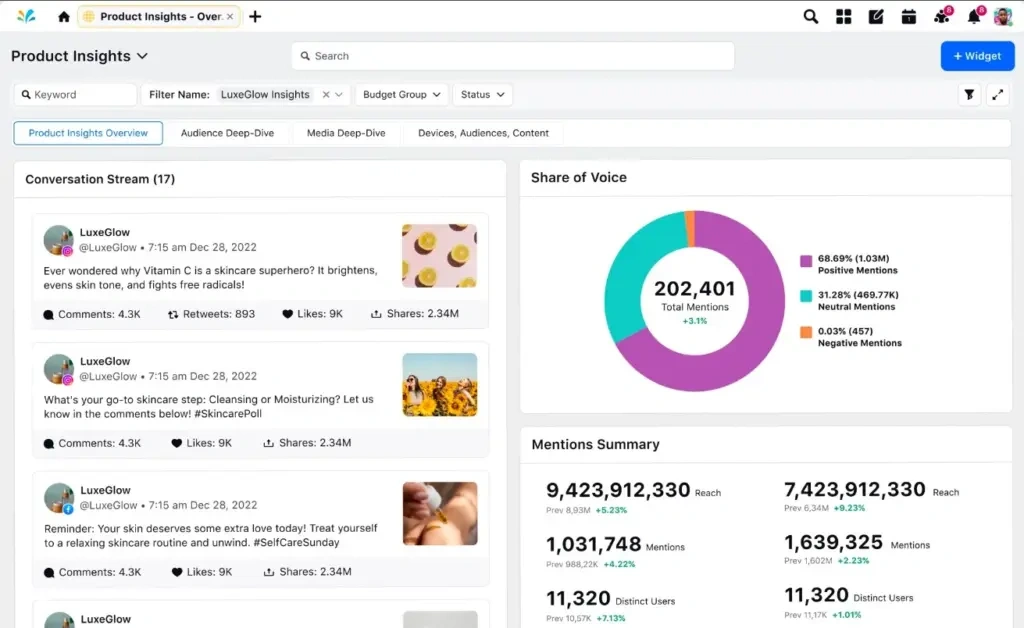This screenshot has width=1024, height=628.
Task: Click the 31.28% (469.77K) Neutral Mentions label
Action: coord(858,301)
